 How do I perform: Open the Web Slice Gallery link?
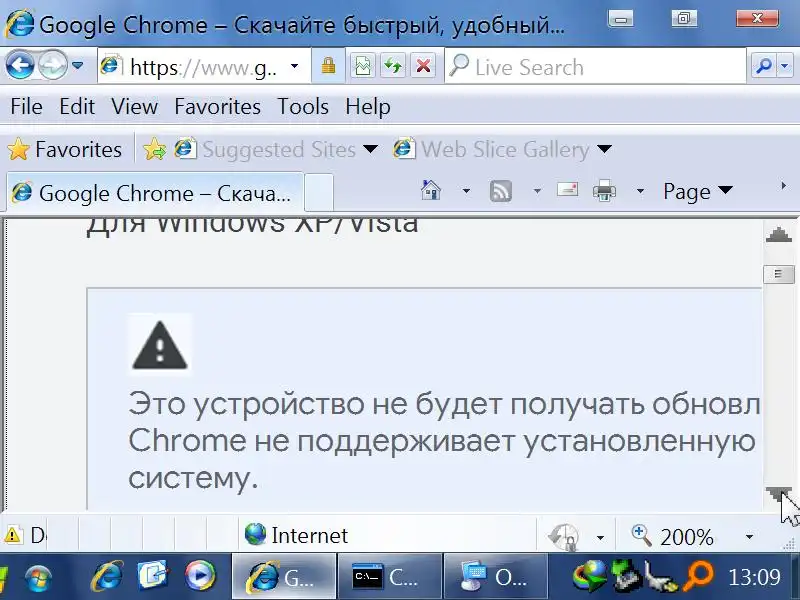502,149
